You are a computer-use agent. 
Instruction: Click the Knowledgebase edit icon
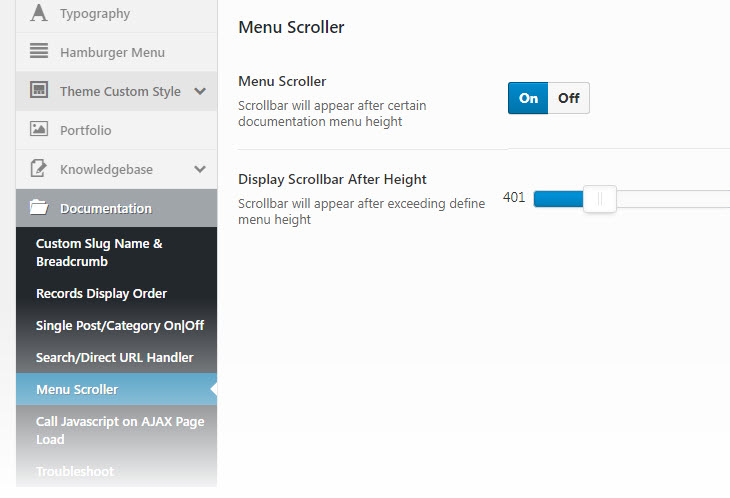(39, 168)
